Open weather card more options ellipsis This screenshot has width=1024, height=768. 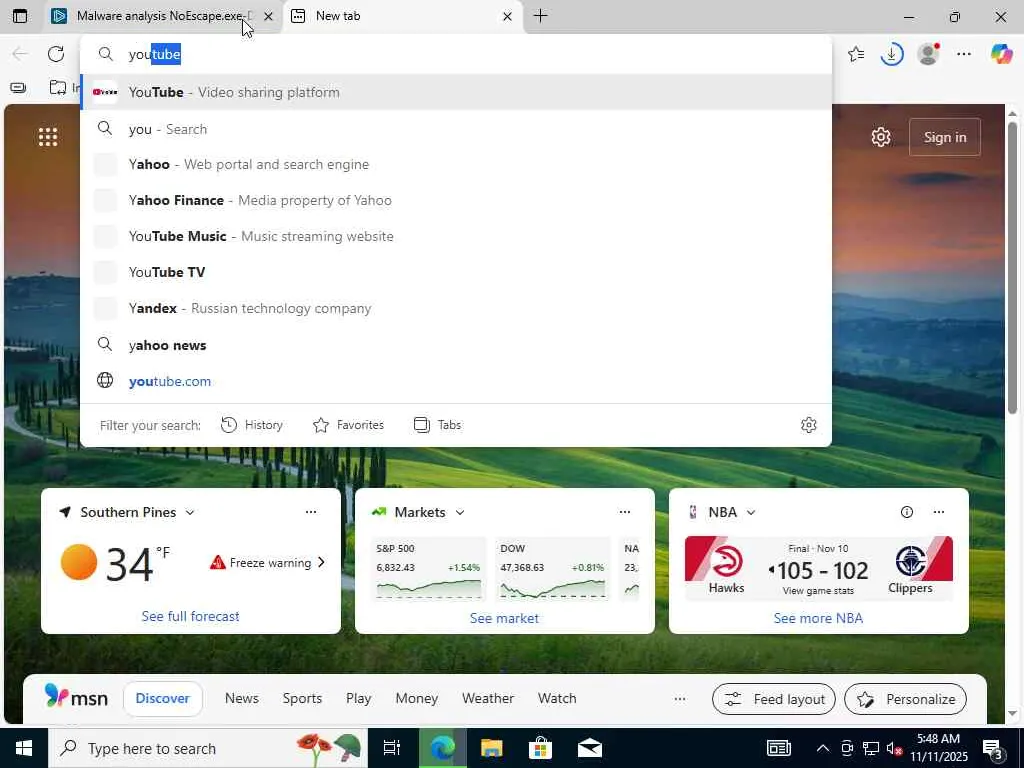pyautogui.click(x=311, y=512)
